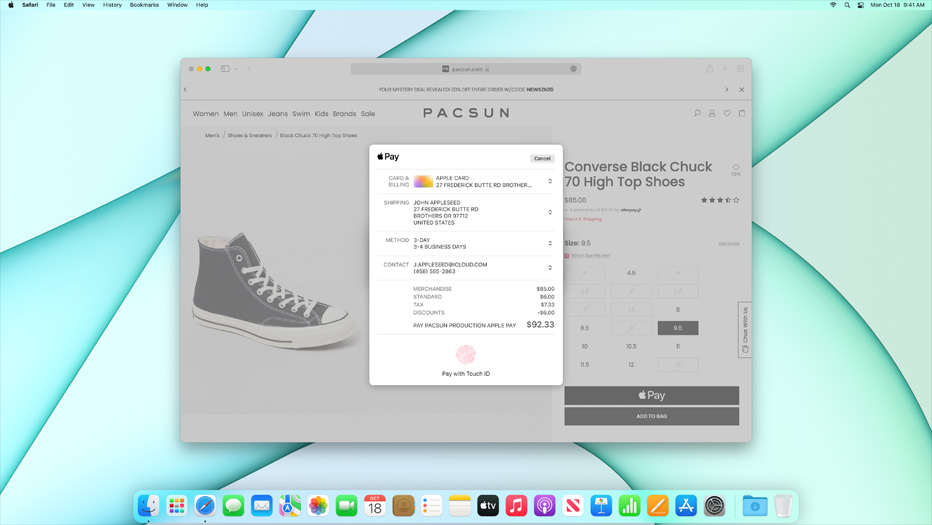Open Photos from the Dock
Screen dimensions: 932x525
click(318, 506)
